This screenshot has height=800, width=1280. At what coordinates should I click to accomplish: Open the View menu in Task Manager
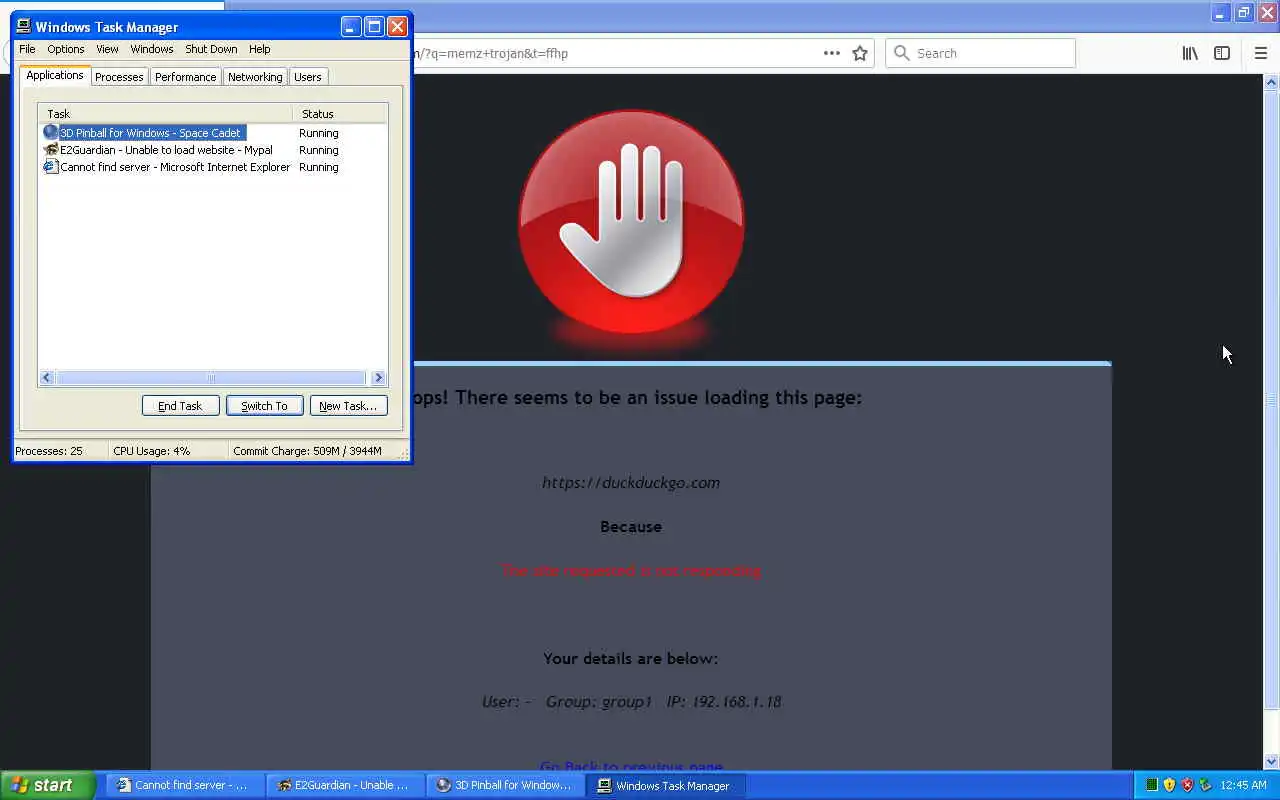(107, 49)
